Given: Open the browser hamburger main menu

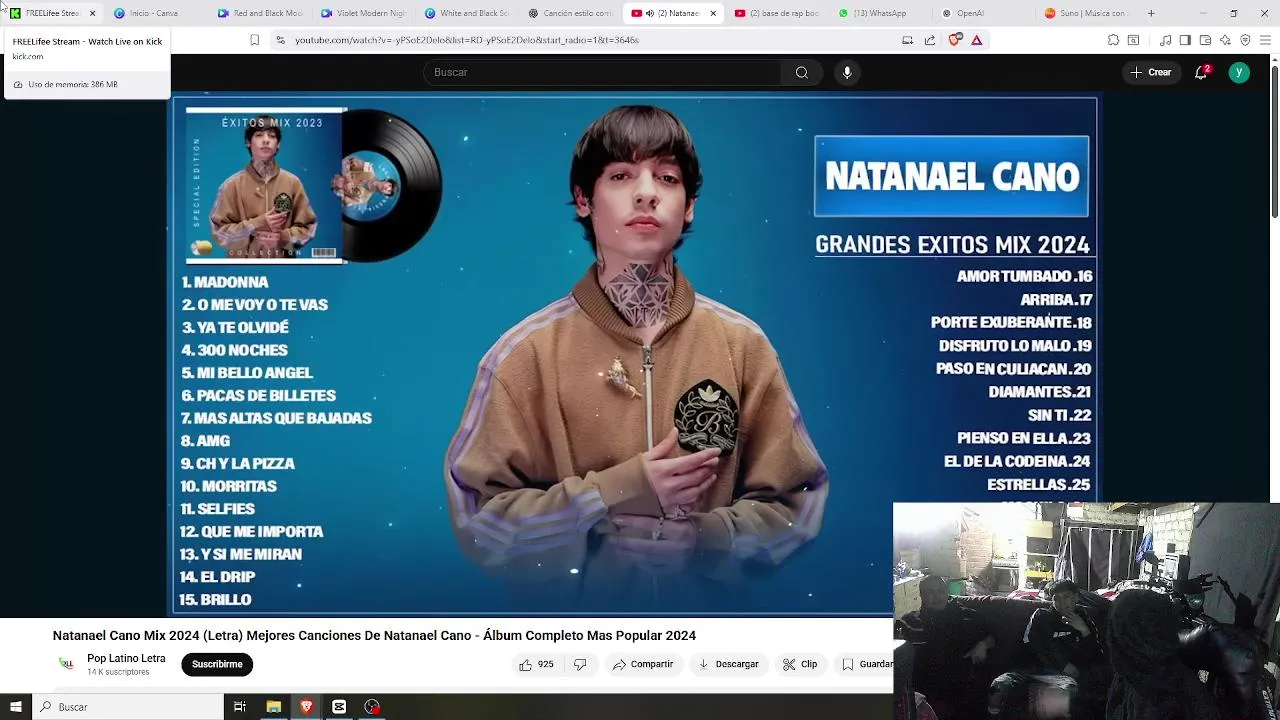Looking at the screenshot, I should (x=1265, y=40).
